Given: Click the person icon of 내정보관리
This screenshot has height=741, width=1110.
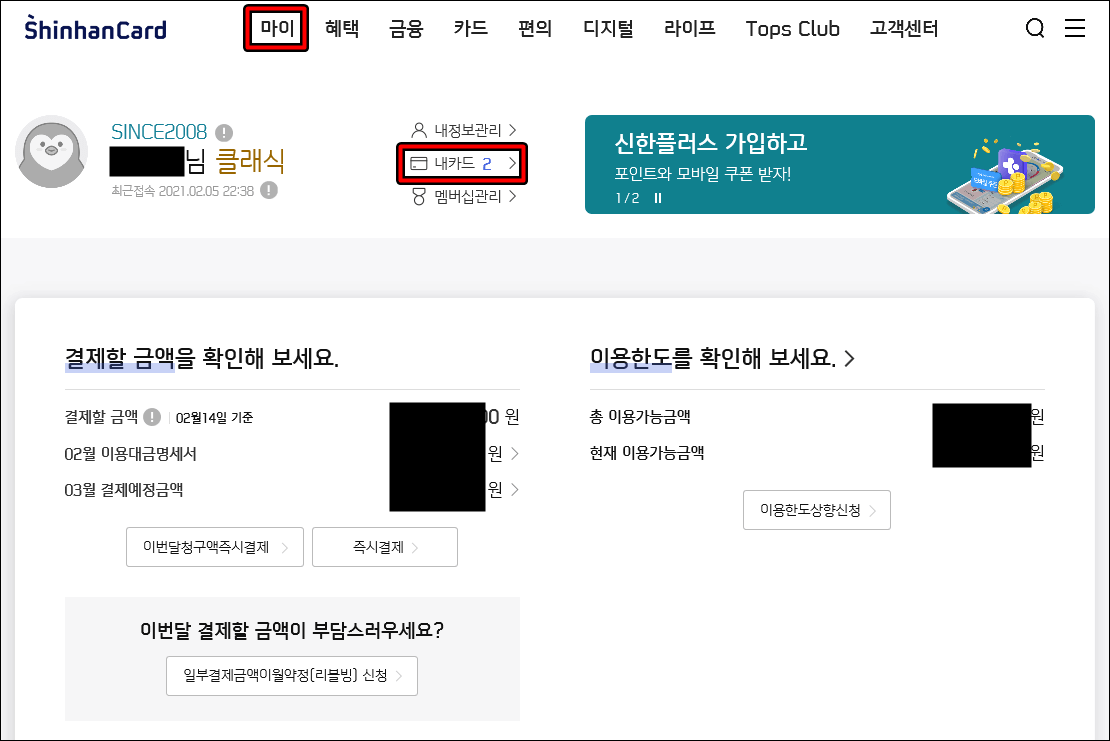Looking at the screenshot, I should coord(419,130).
